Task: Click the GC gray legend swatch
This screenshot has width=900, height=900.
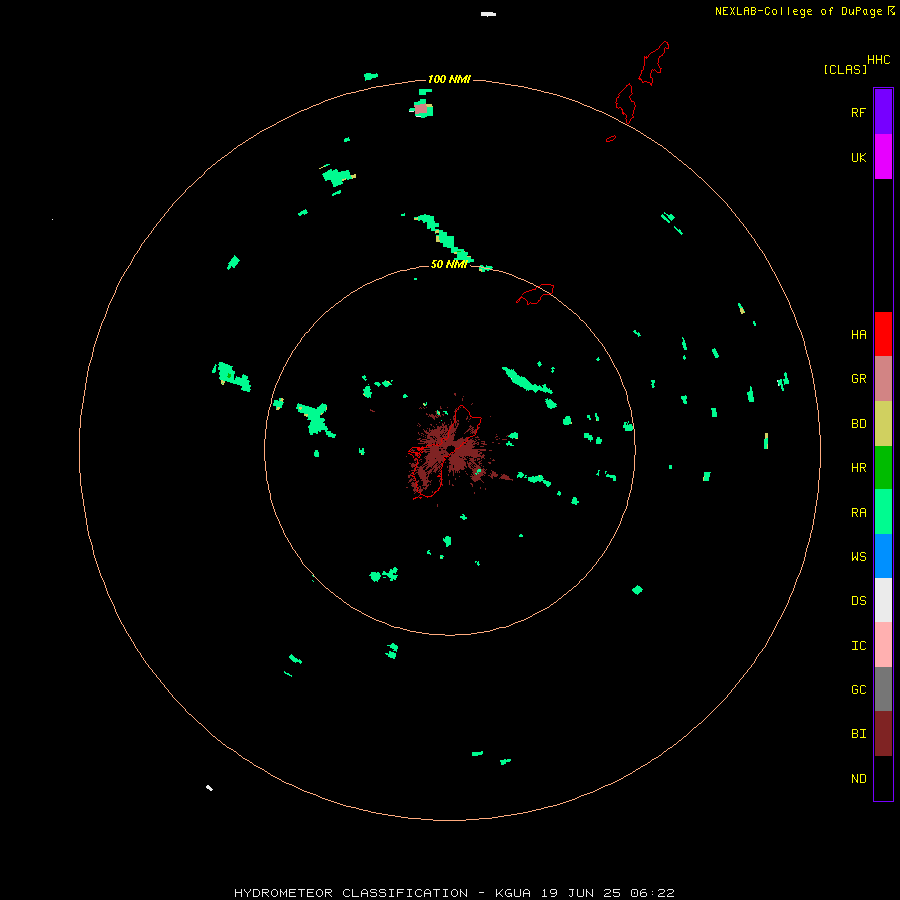Action: point(883,689)
